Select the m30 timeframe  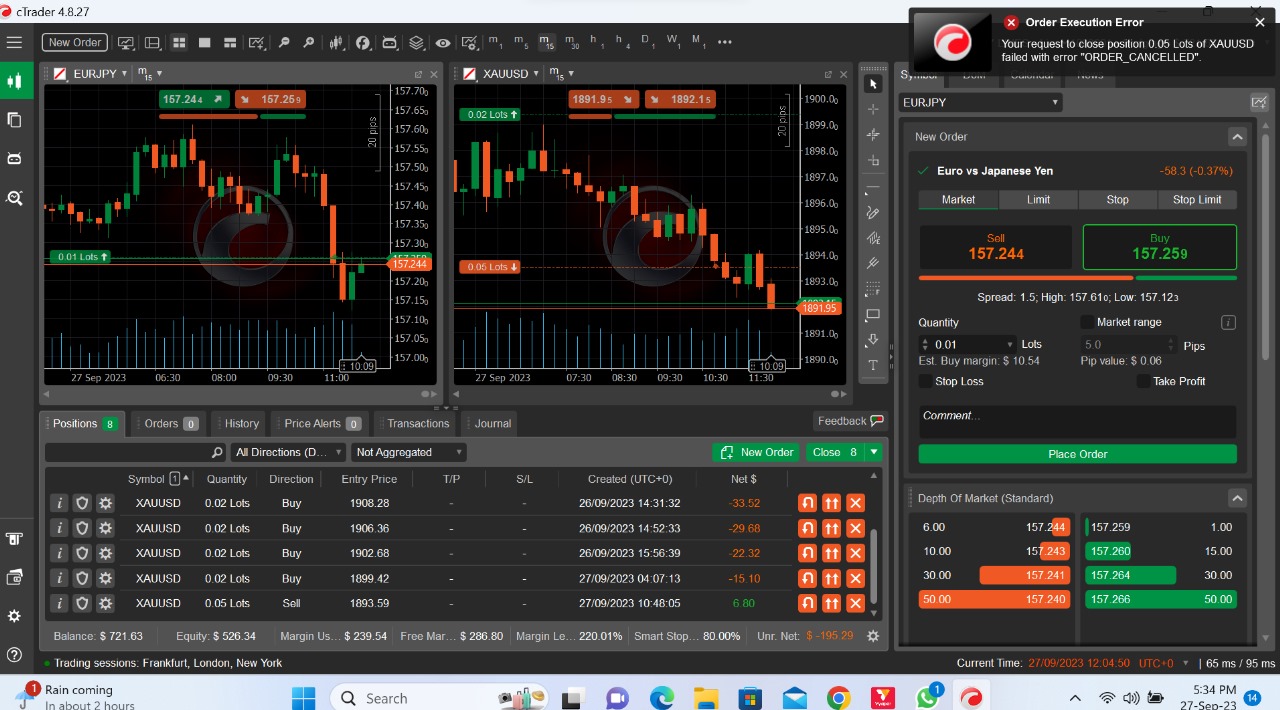571,42
